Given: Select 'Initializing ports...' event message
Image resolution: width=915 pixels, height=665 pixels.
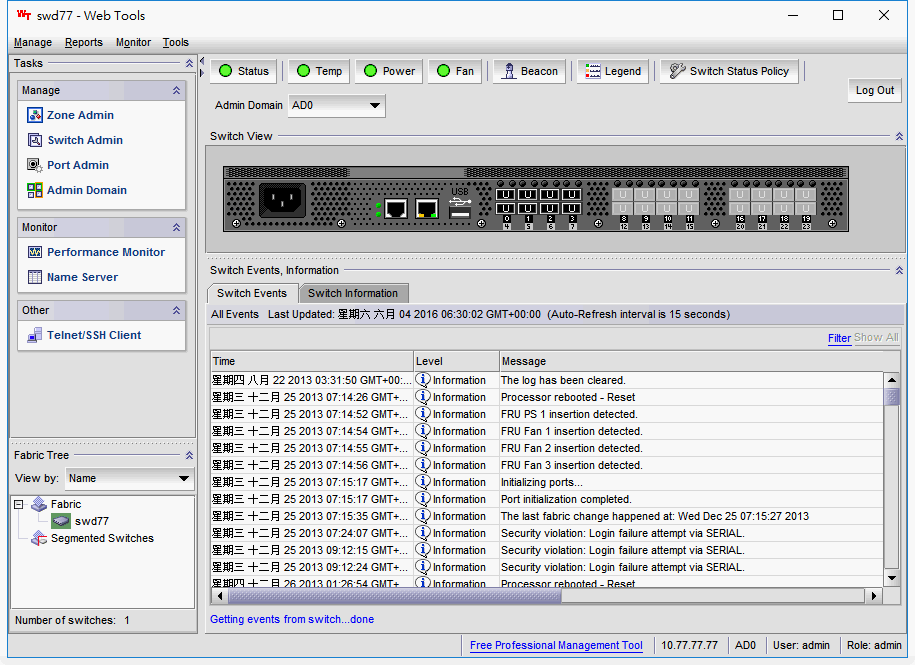Looking at the screenshot, I should (542, 482).
